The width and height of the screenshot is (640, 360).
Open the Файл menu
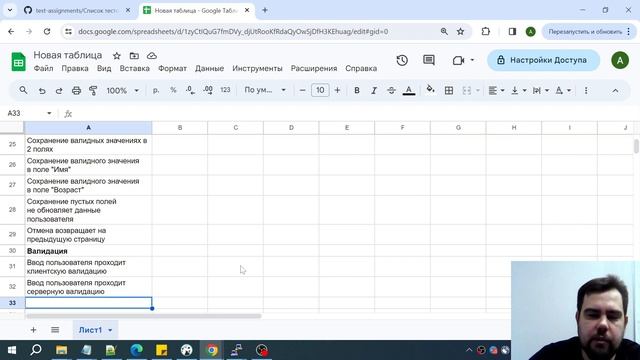click(x=43, y=69)
